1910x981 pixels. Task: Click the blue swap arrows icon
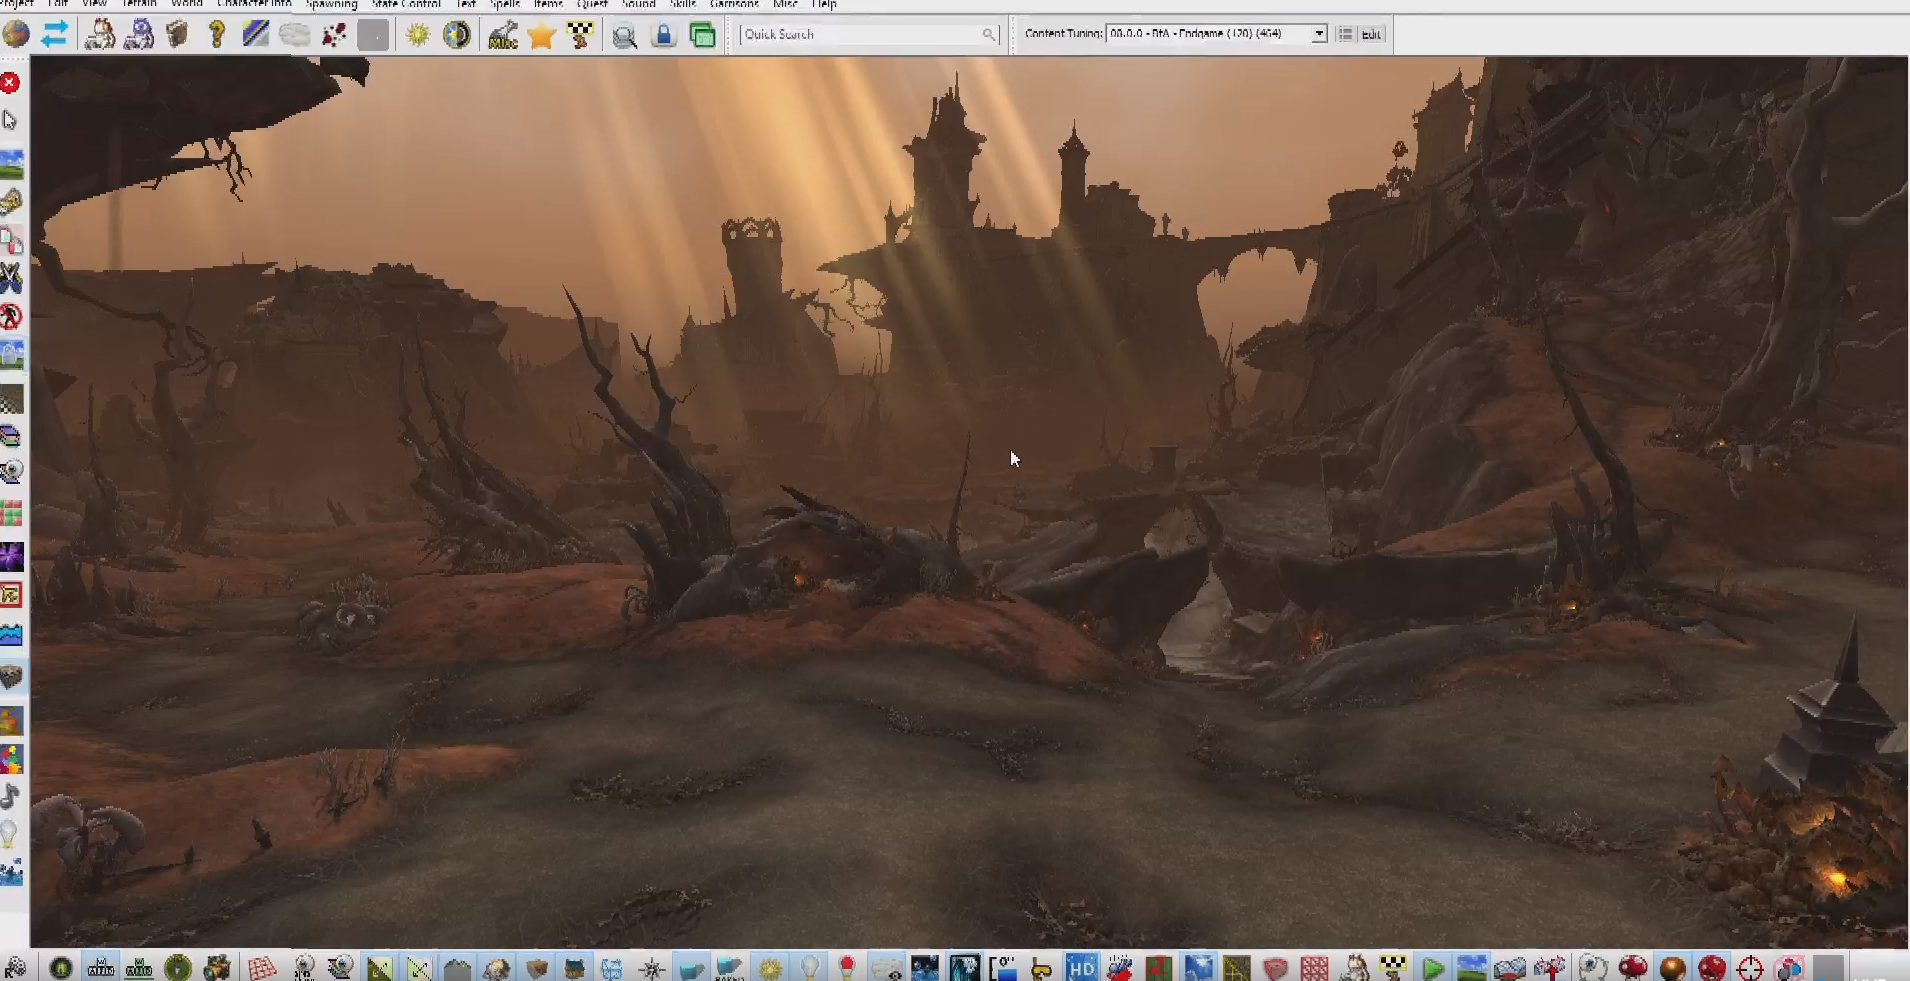55,34
